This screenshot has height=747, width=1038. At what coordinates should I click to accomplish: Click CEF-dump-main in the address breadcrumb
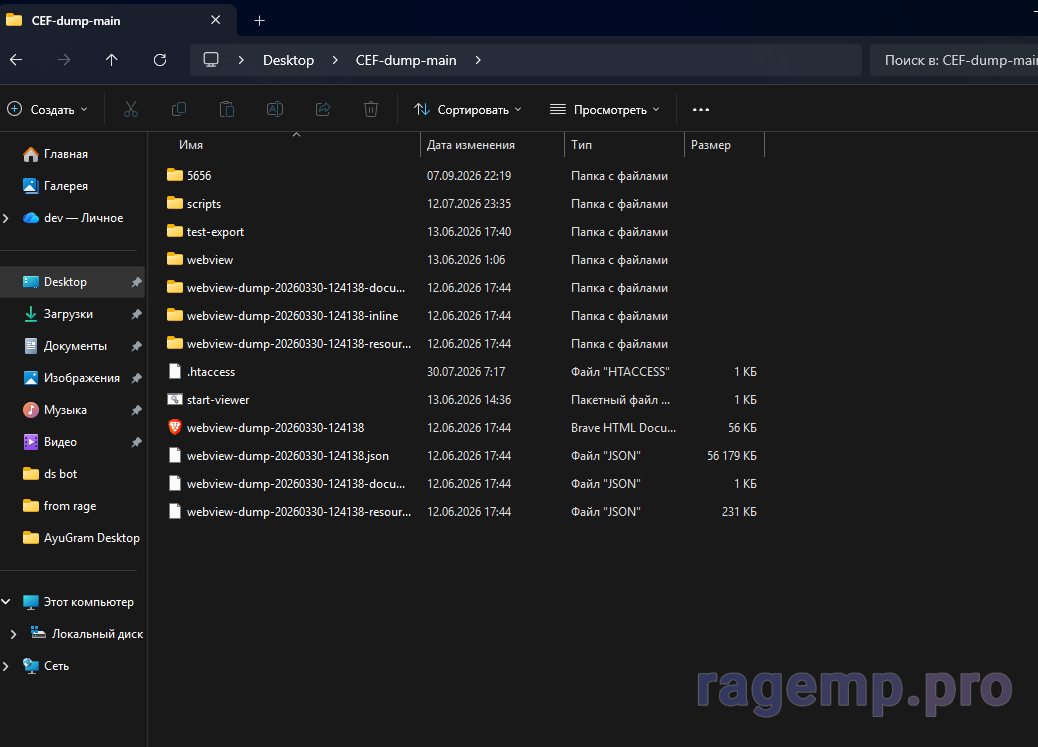click(406, 60)
